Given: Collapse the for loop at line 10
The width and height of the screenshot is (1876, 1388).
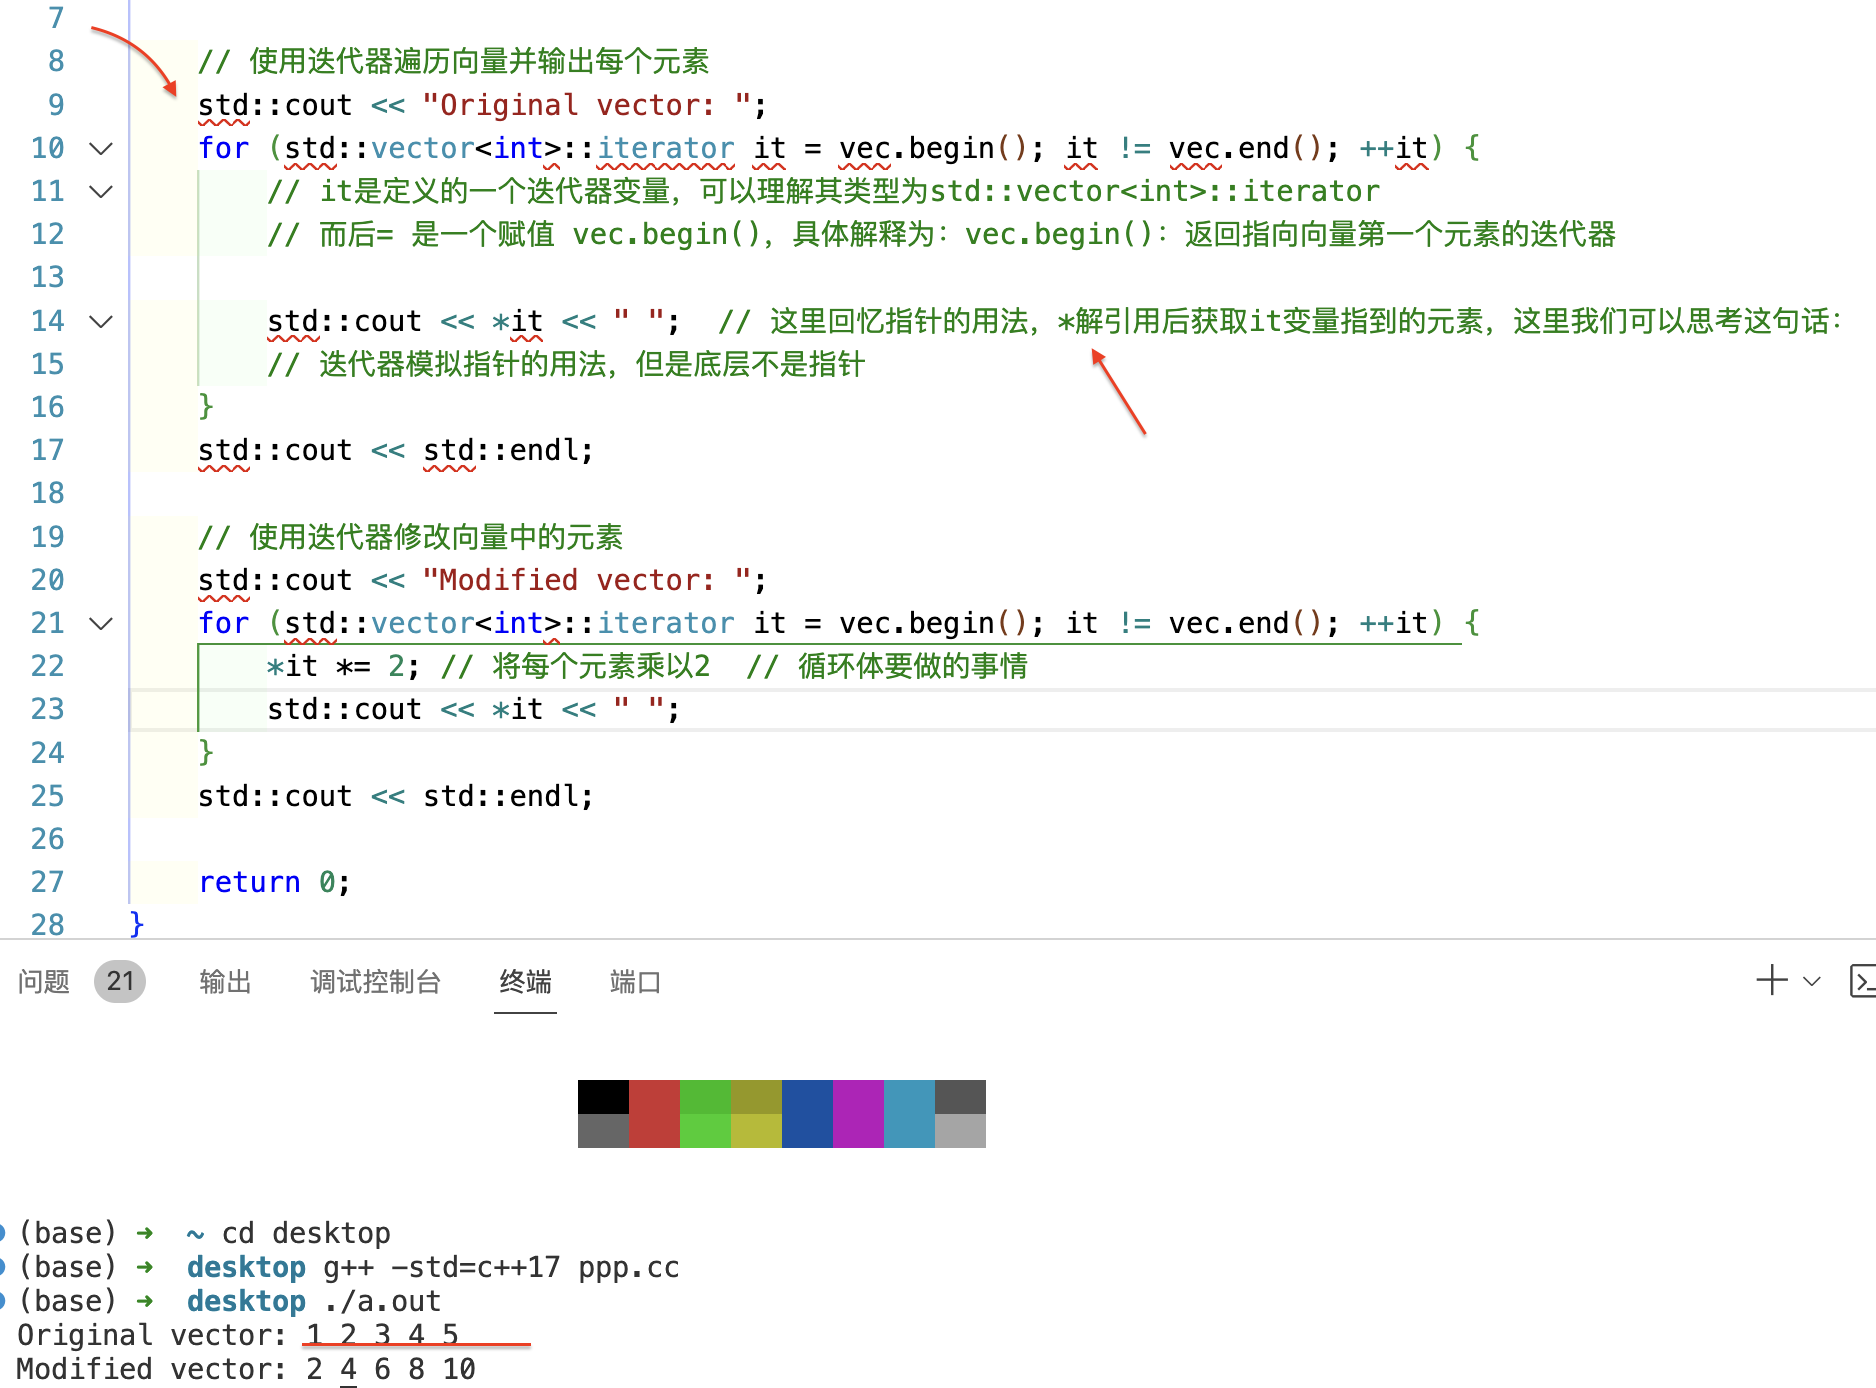Looking at the screenshot, I should coord(101,149).
